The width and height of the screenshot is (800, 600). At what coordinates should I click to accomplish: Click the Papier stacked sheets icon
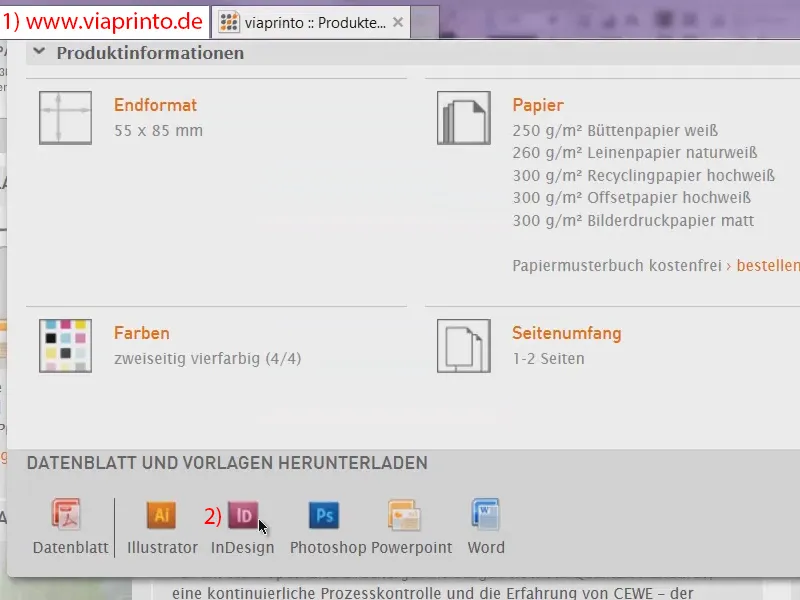click(x=464, y=118)
